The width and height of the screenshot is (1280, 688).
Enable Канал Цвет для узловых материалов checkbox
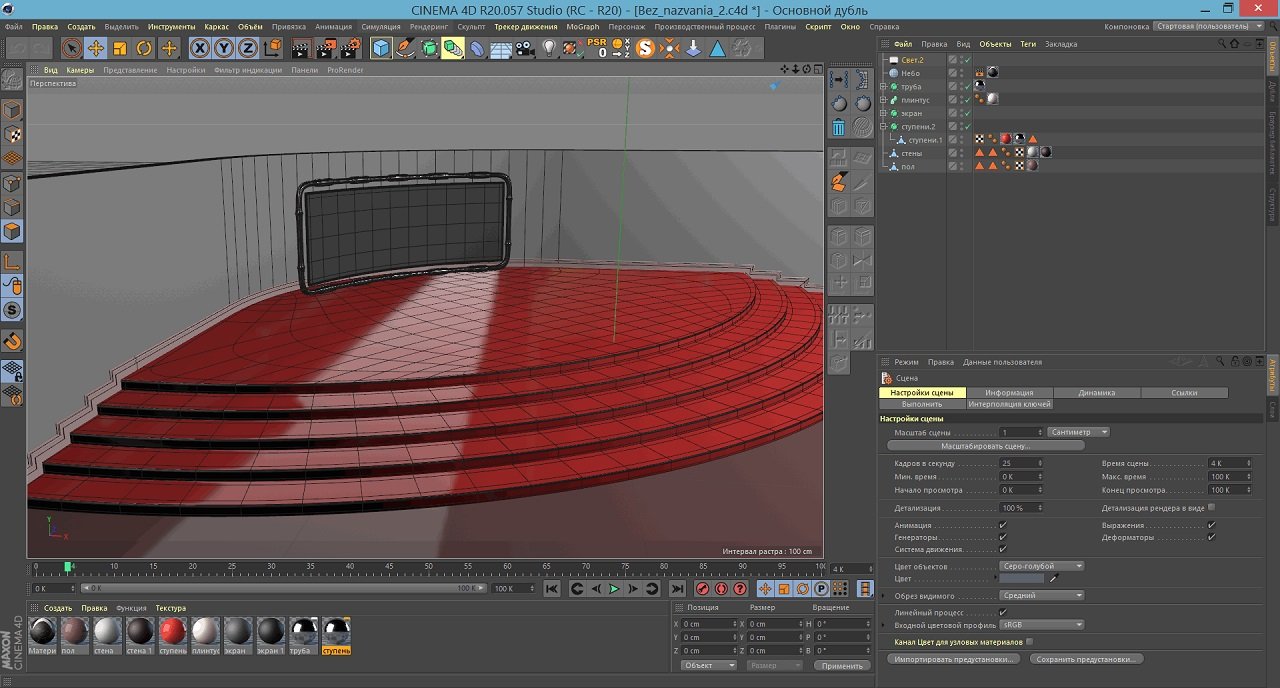[x=1030, y=642]
